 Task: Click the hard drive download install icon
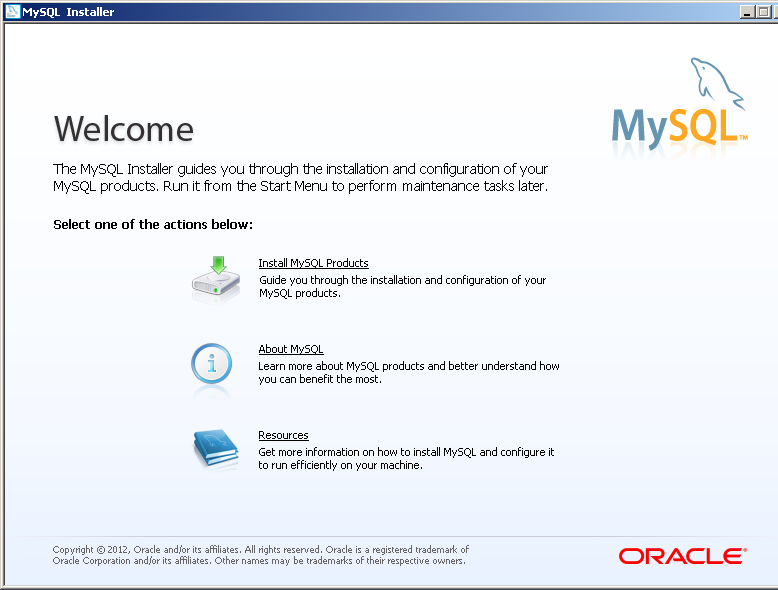pos(216,277)
